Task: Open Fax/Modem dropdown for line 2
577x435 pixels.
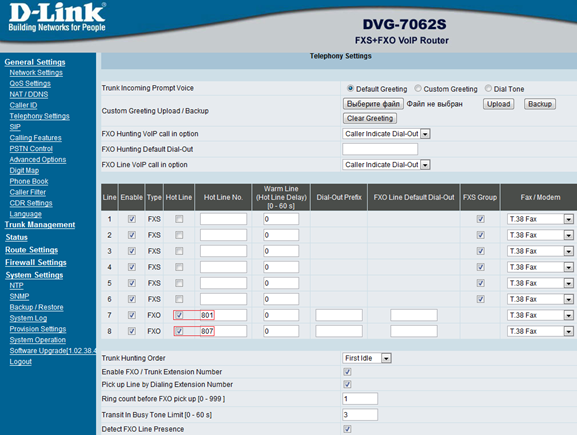Action: click(x=540, y=235)
